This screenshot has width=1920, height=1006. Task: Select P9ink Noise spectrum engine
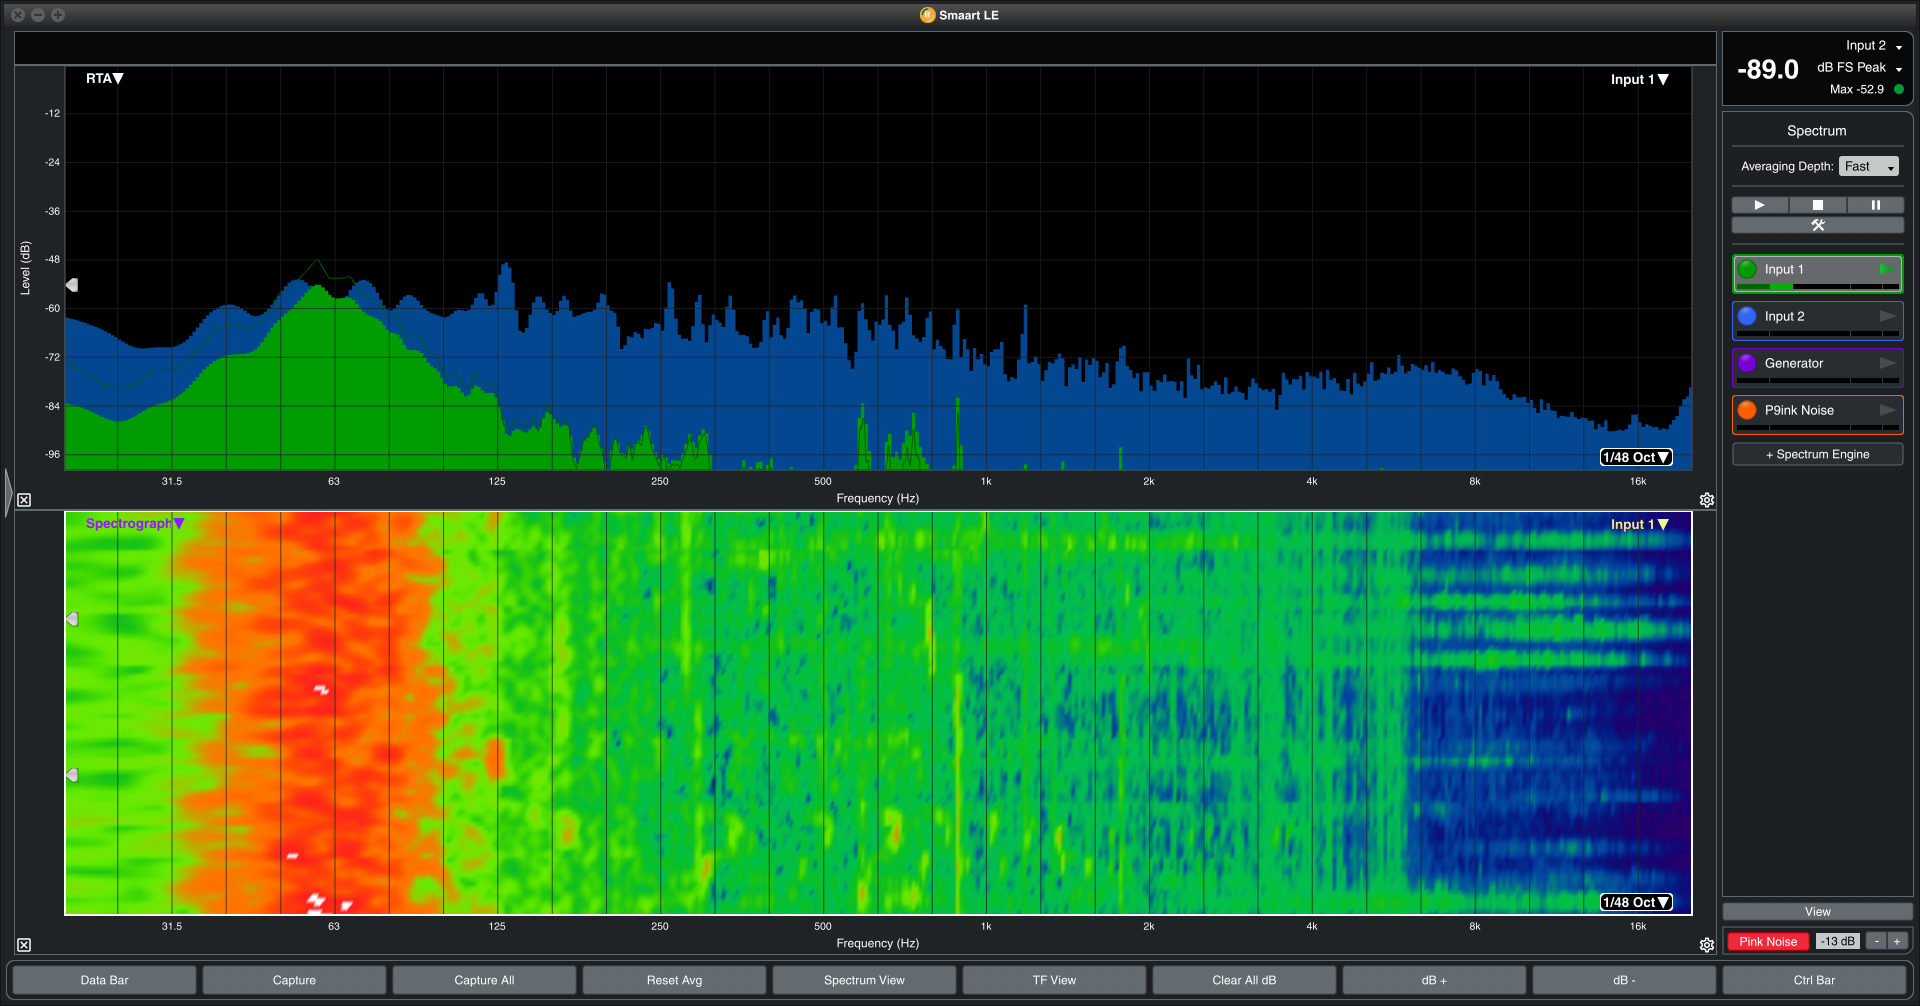(x=1817, y=414)
